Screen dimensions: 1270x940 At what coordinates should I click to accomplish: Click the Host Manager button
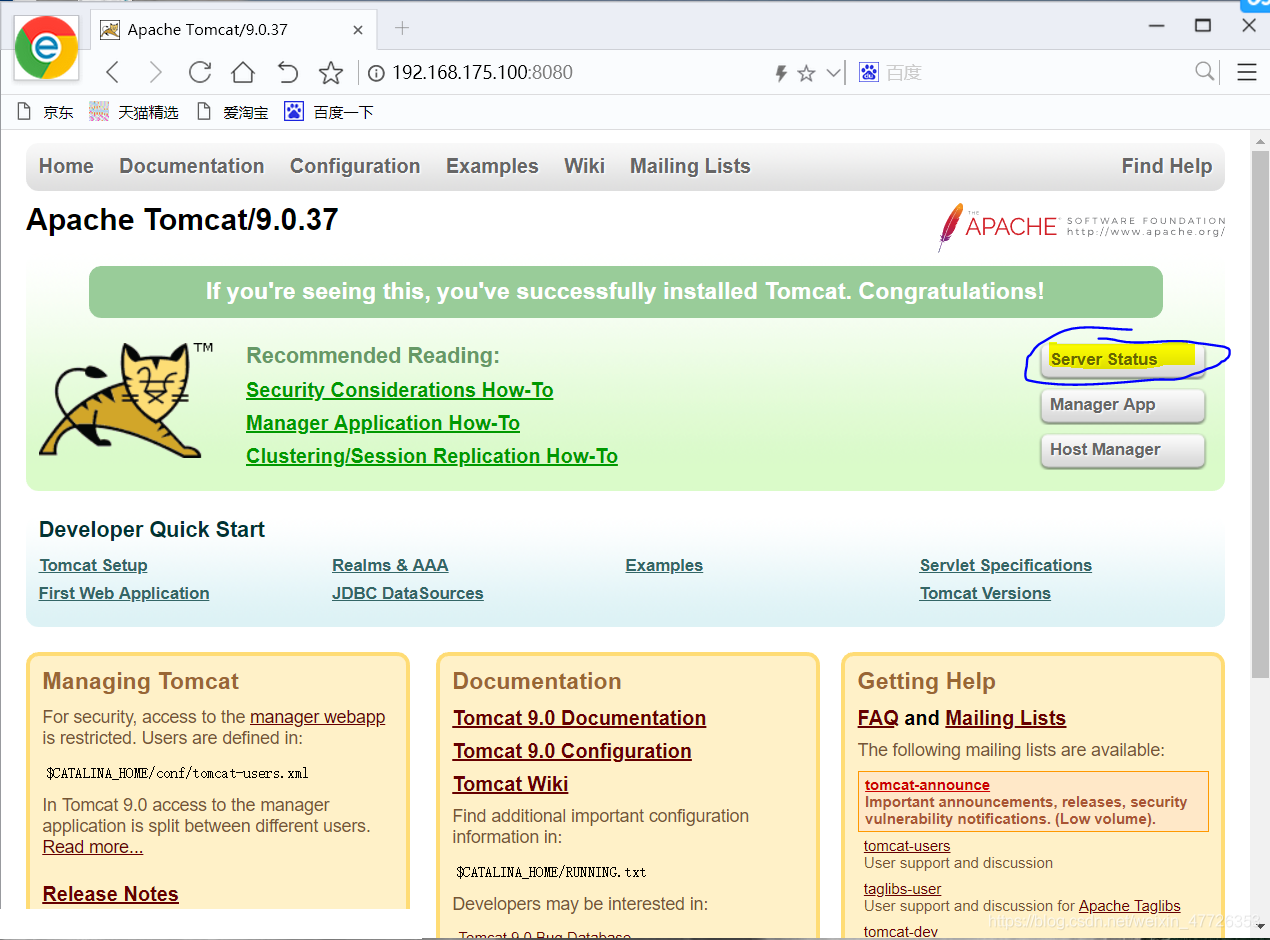[1122, 450]
